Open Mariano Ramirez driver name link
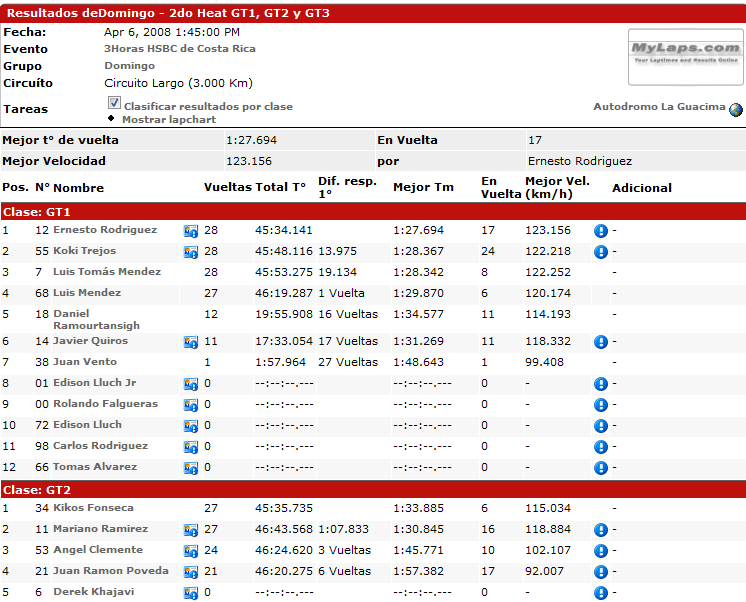Viewport: 746px width, 602px height. (x=100, y=529)
